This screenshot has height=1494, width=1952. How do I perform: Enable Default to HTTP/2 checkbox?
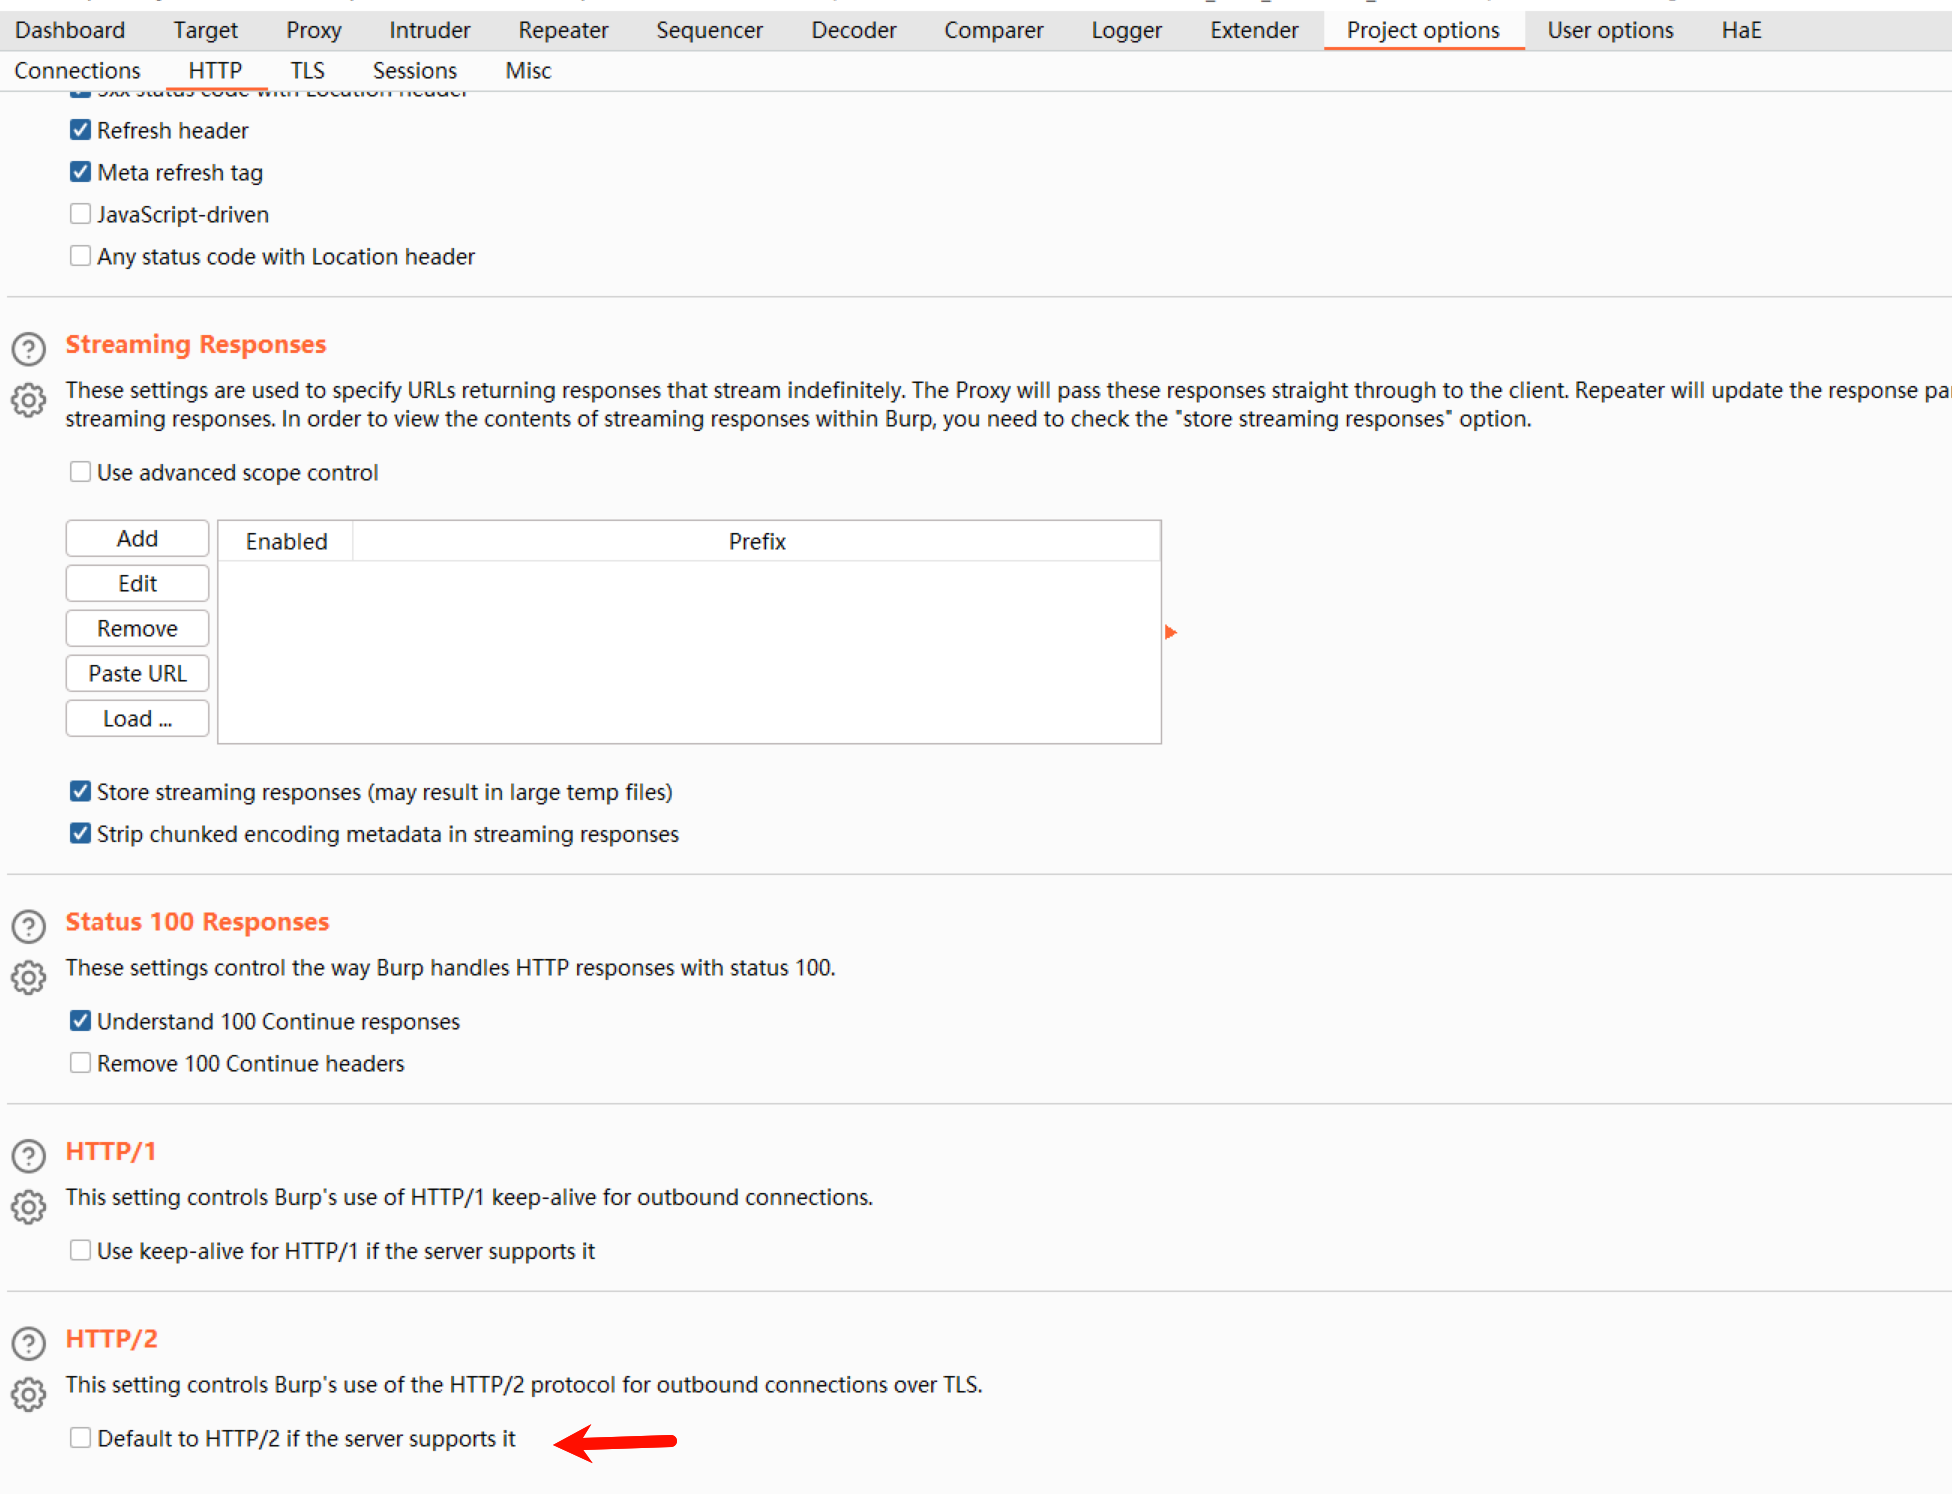pos(81,1438)
